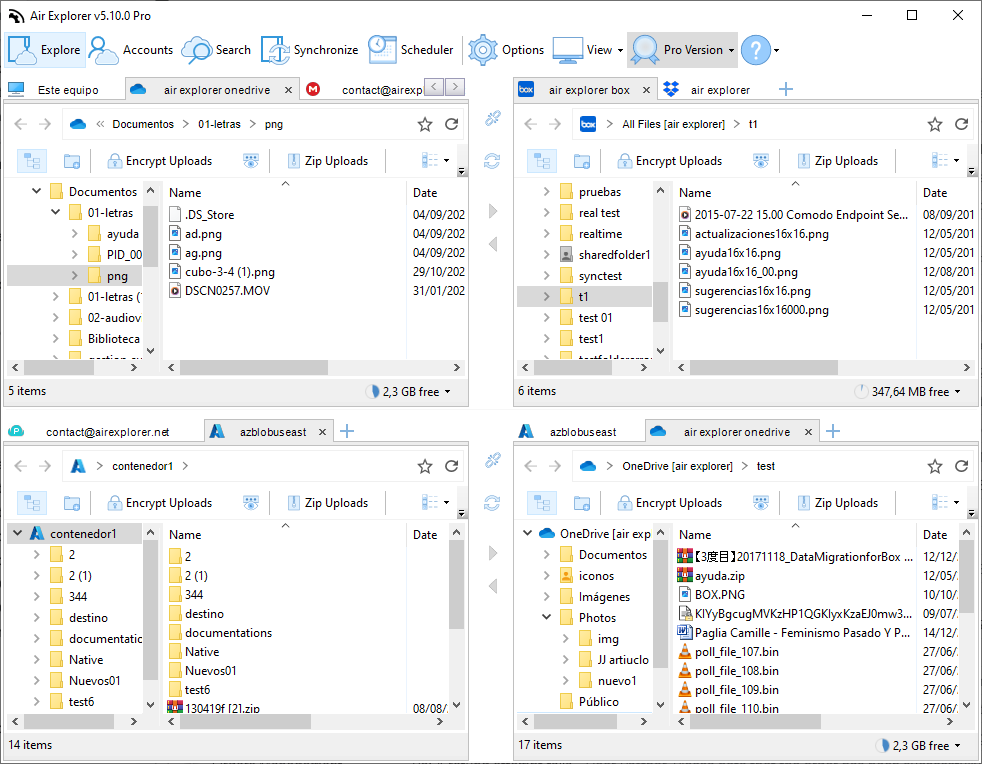Open the Options gear
Screen dimensions: 982x764
[506, 50]
